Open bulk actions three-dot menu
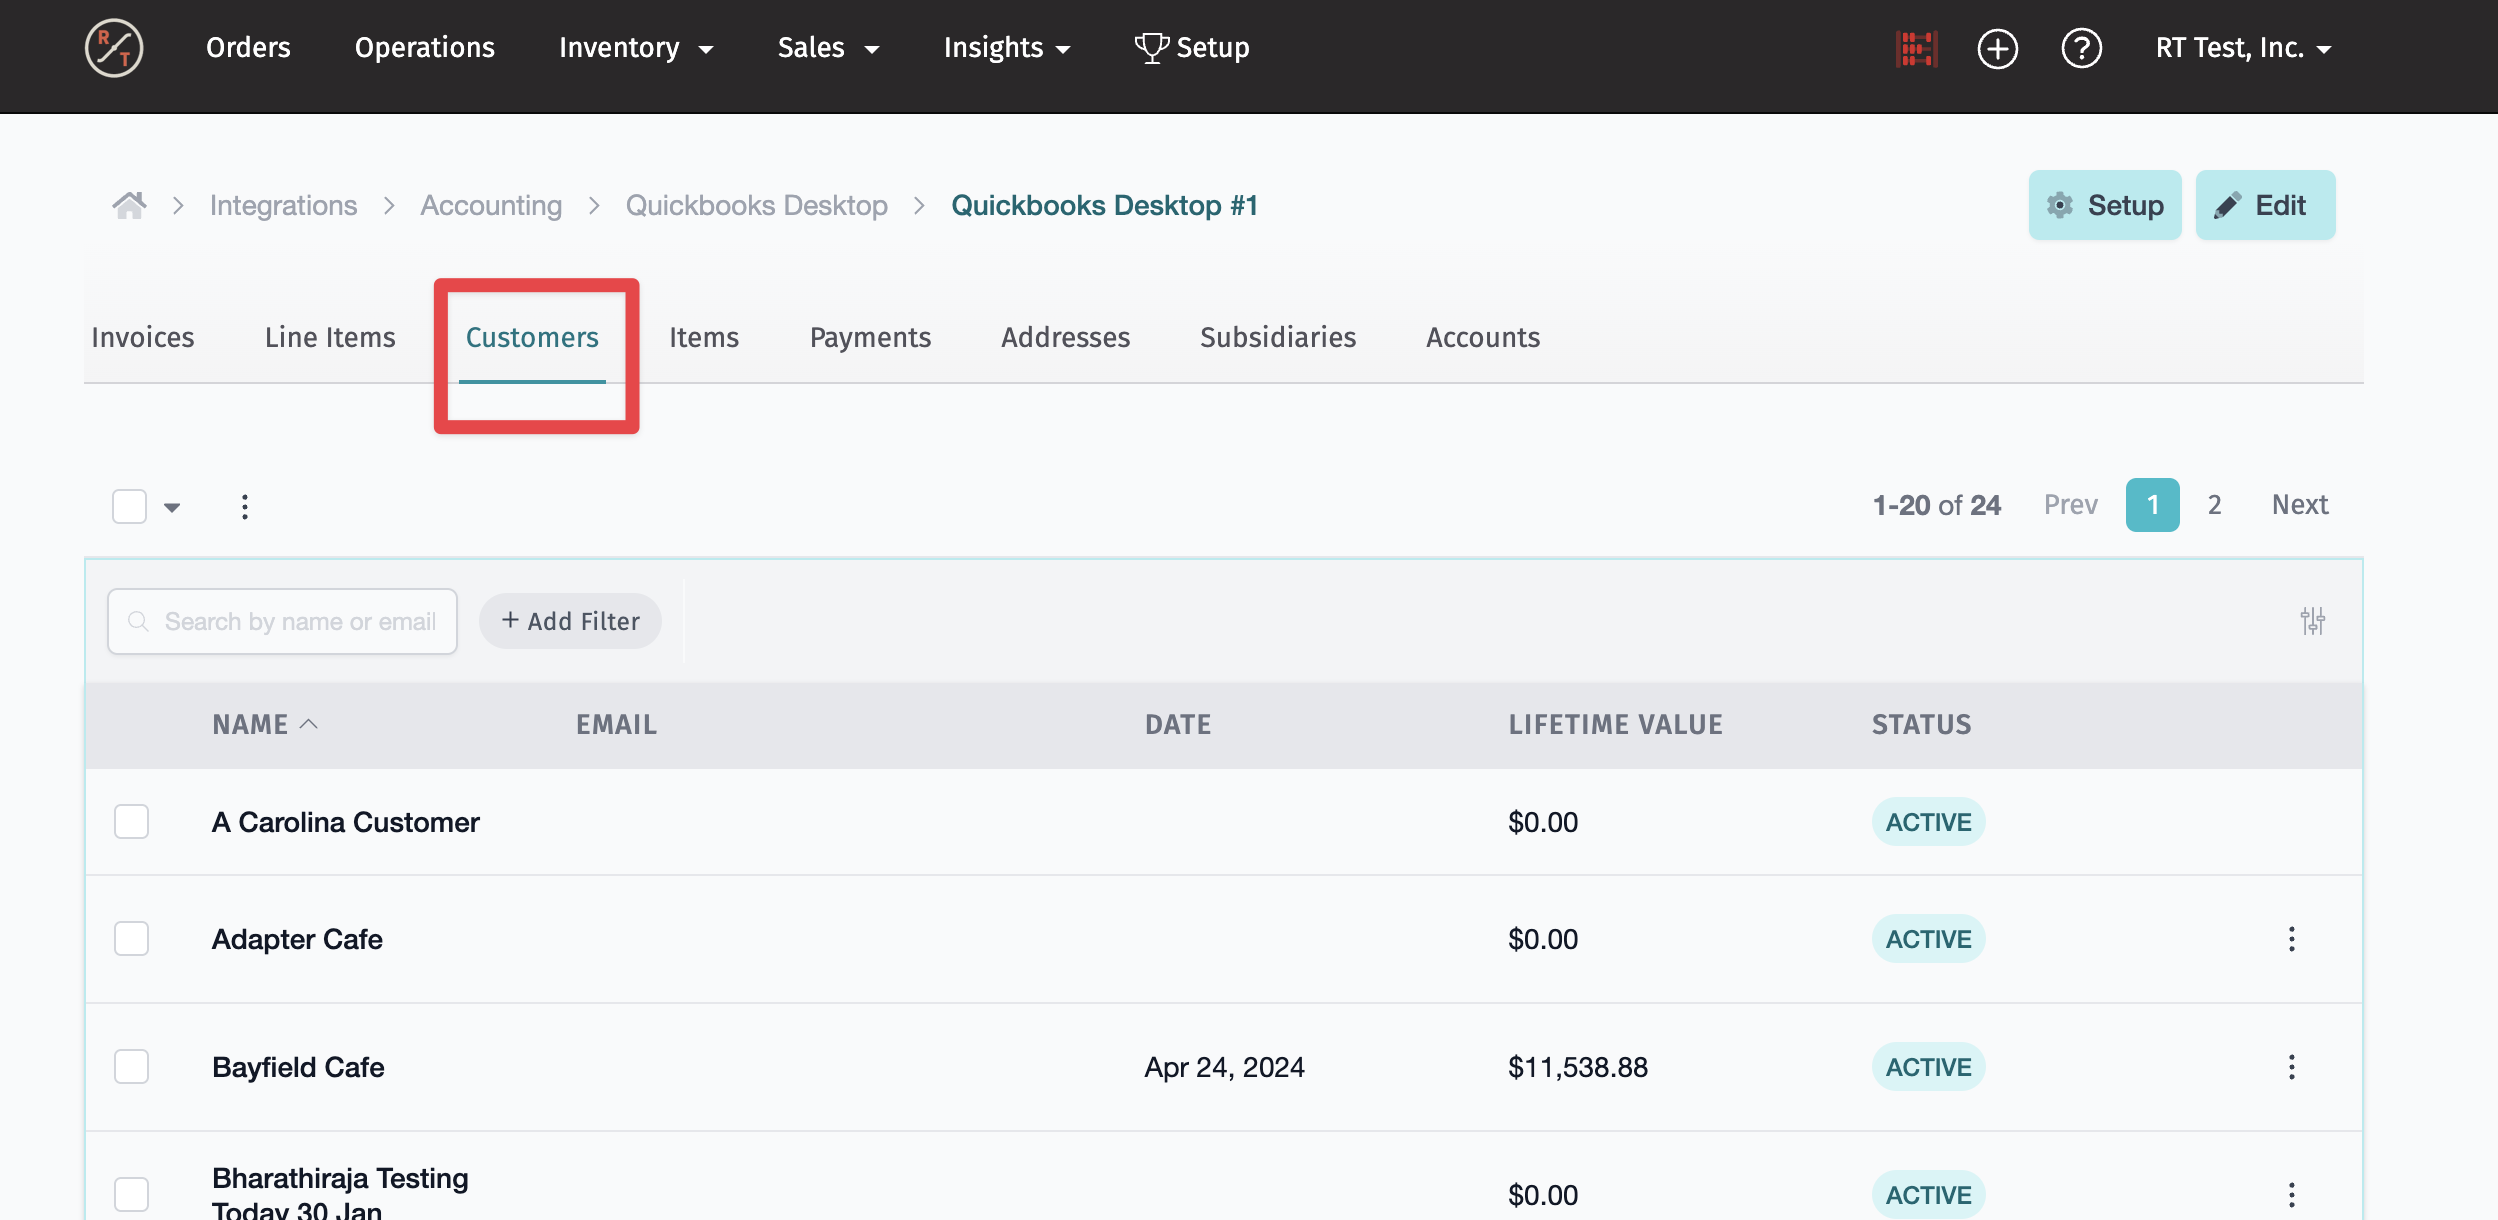This screenshot has height=1220, width=2498. 245,506
